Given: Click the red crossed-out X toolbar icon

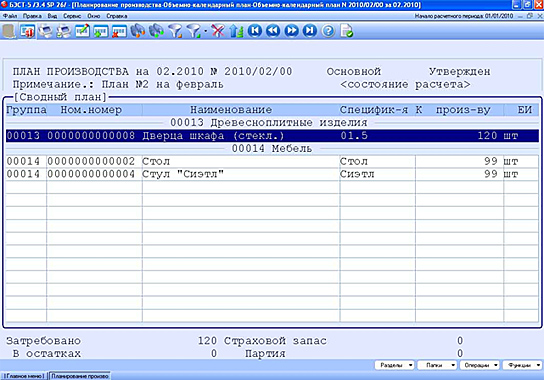Looking at the screenshot, I should (218, 31).
